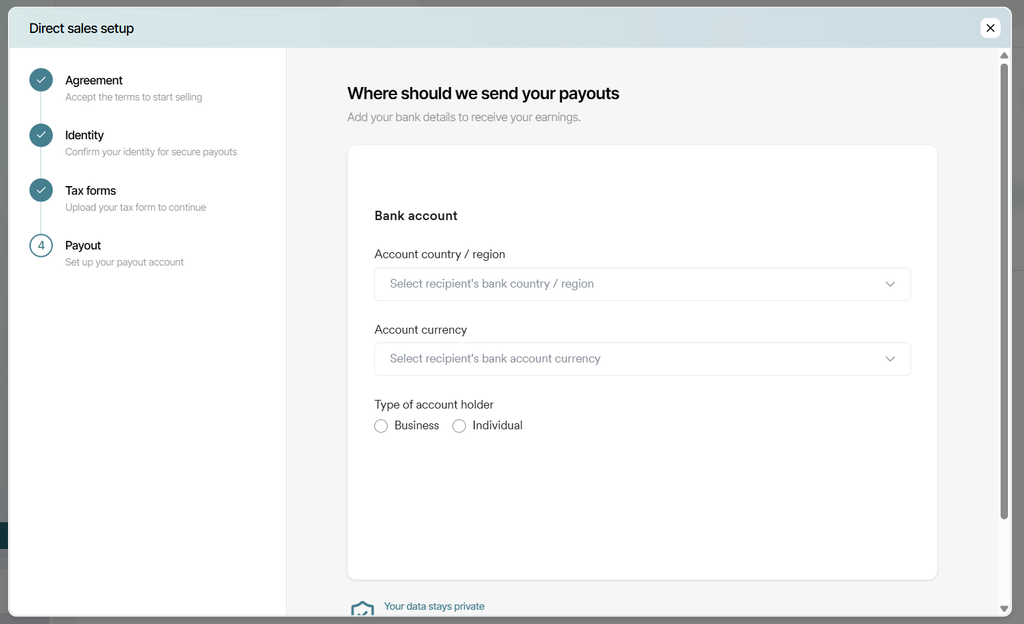
Task: Click the 'Bank account' section heading
Action: click(416, 216)
